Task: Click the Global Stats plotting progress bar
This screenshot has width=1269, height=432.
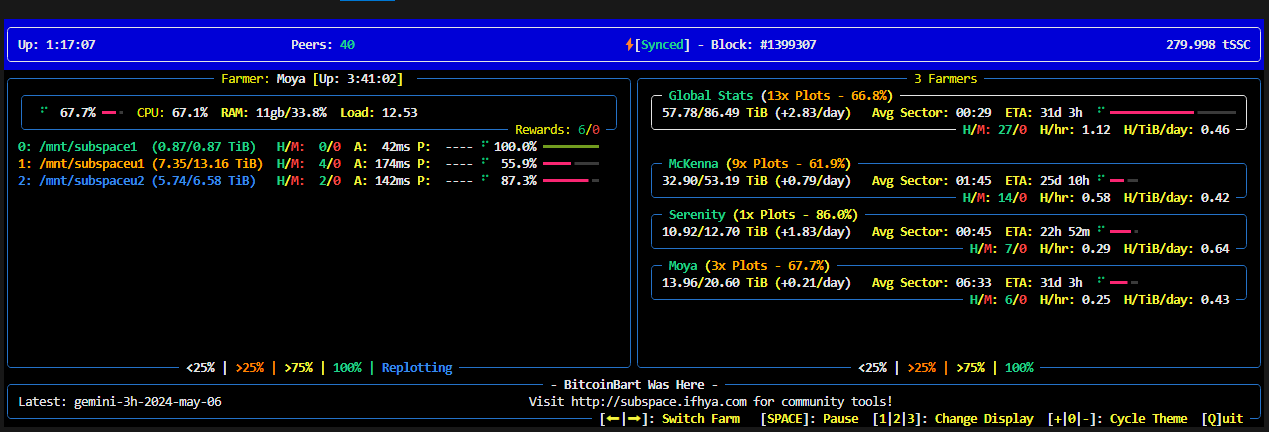Action: 1173,112
